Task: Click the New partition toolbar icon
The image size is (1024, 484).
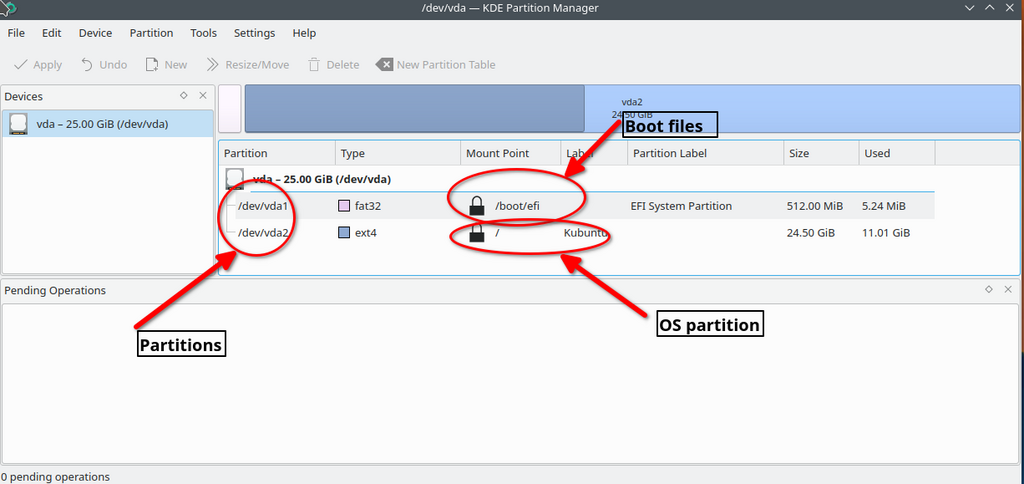Action: pyautogui.click(x=152, y=65)
